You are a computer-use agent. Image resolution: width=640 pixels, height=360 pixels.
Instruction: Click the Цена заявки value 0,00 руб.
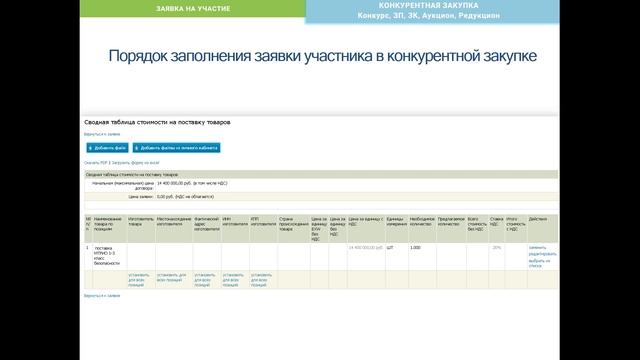coord(185,197)
